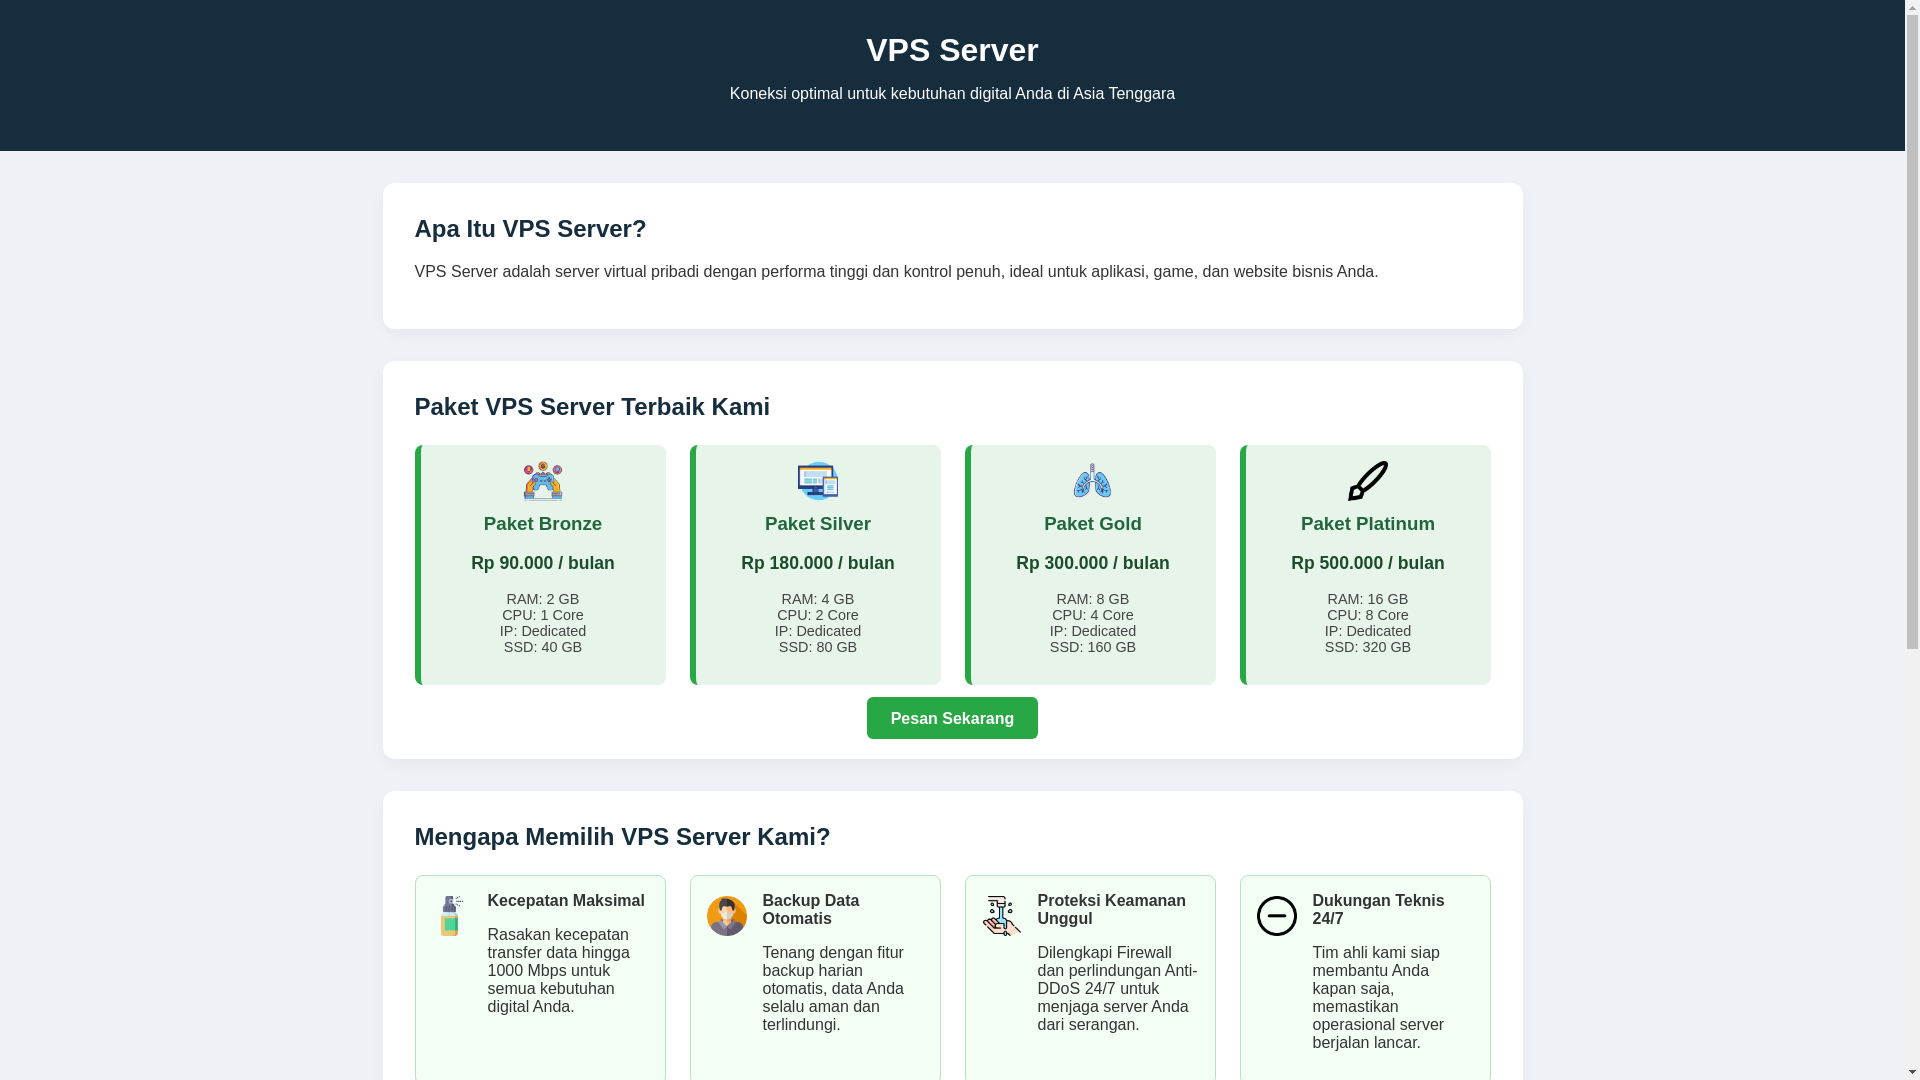Click the Rp 500.000 / bulan price
The image size is (1920, 1080).
1368,563
